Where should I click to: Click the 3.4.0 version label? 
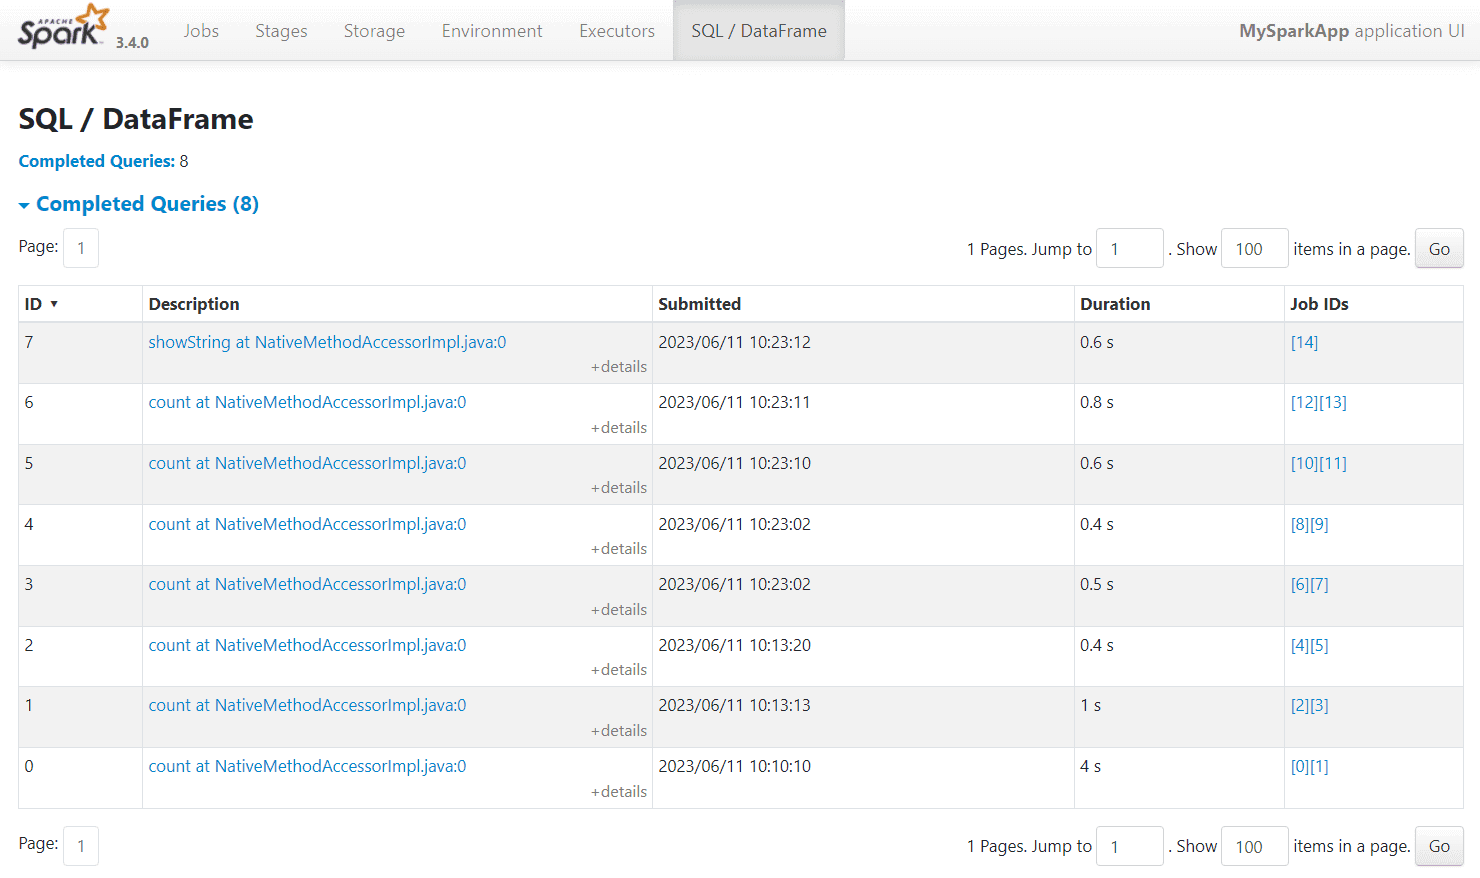132,42
